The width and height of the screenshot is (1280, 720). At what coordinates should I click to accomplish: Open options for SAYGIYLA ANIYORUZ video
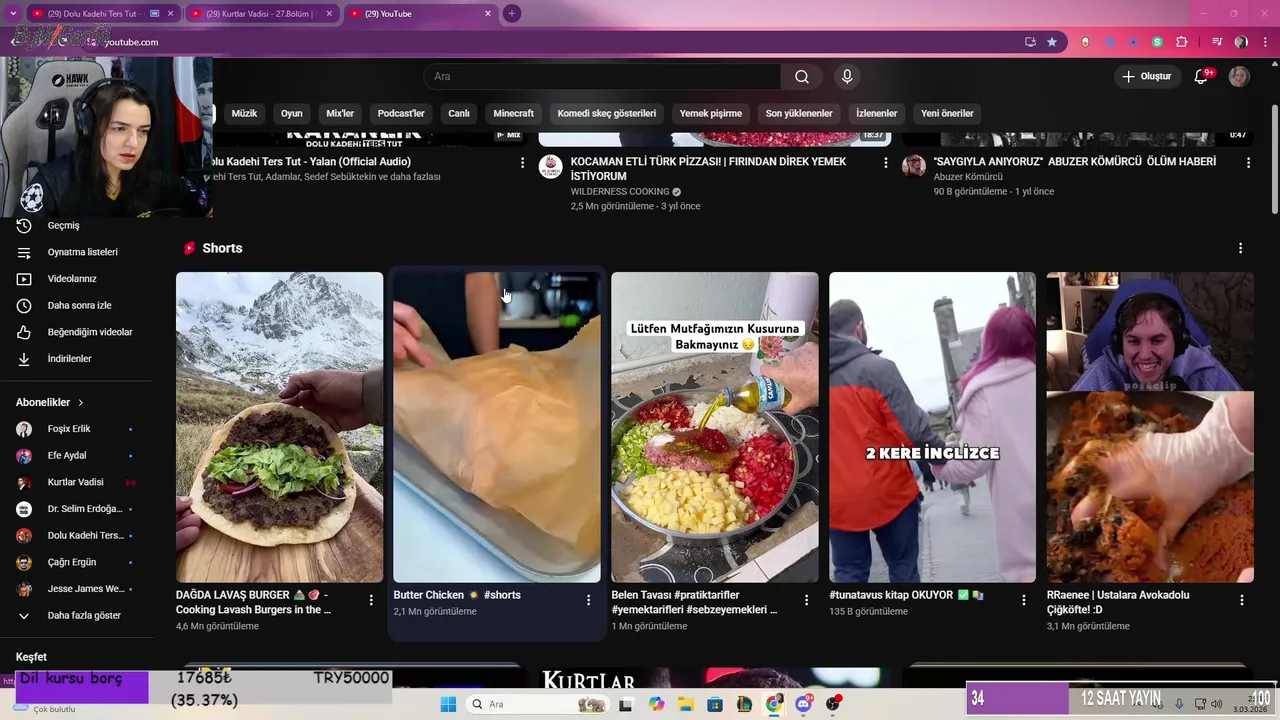(1248, 162)
